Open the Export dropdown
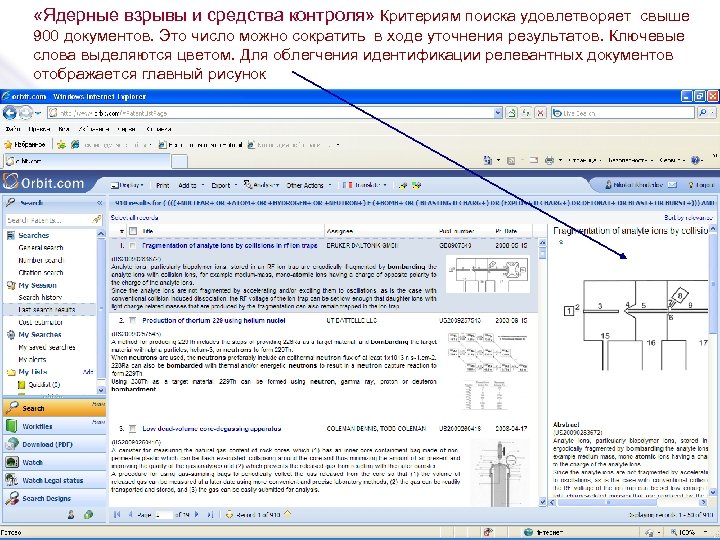720x540 pixels. coord(224,185)
